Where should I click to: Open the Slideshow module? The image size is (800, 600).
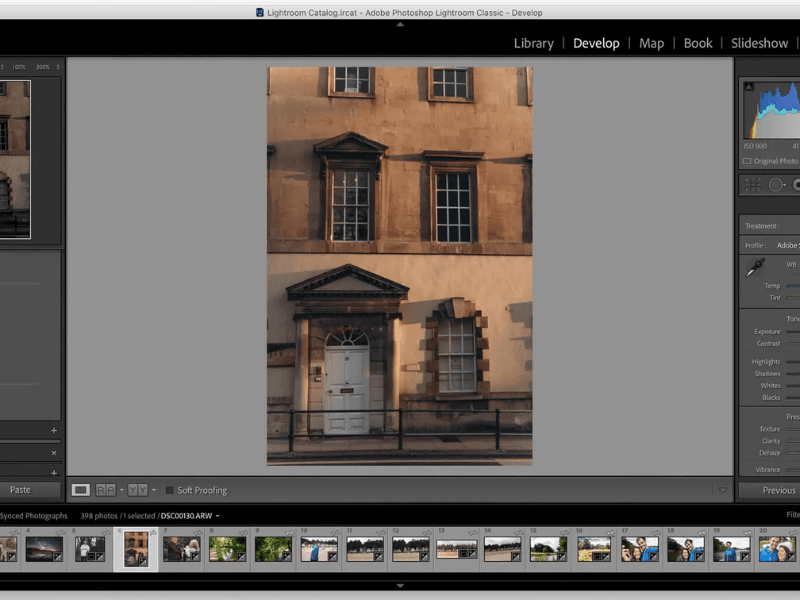tap(759, 43)
